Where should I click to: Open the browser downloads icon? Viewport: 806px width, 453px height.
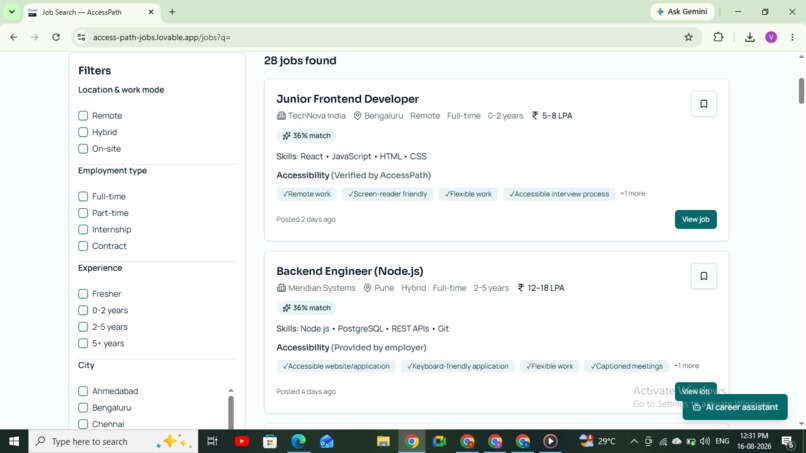point(749,37)
